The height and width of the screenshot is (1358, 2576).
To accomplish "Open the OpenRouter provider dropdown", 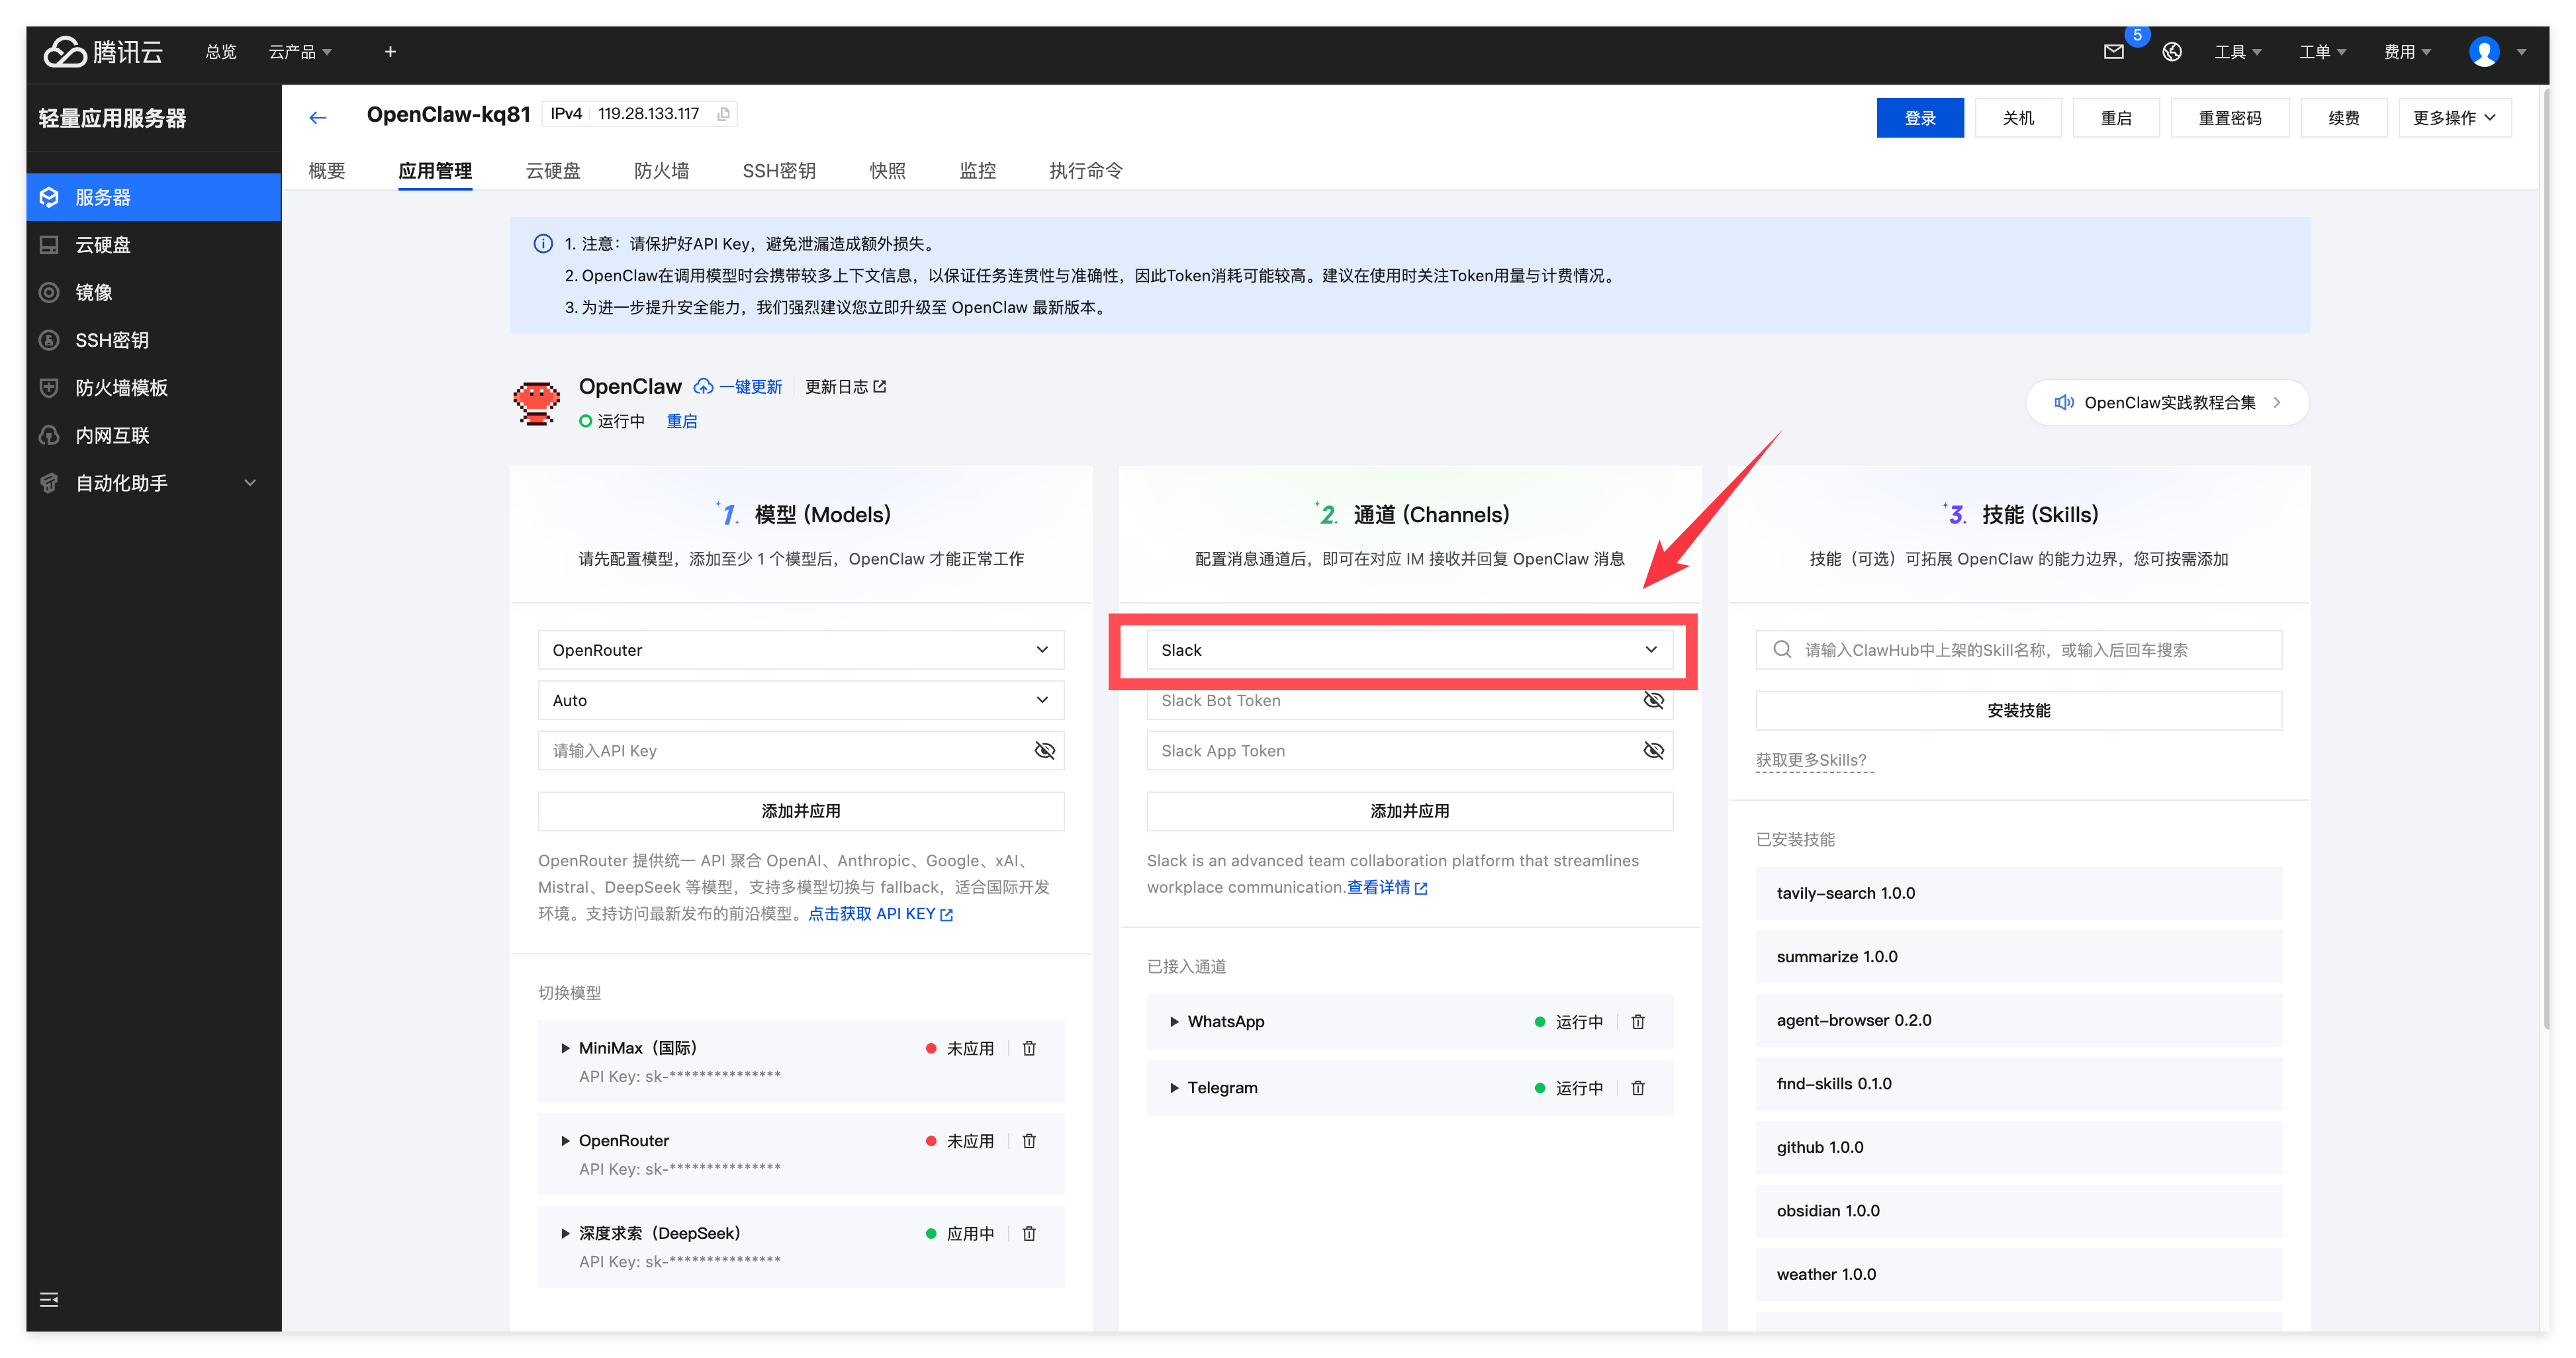I will pyautogui.click(x=800, y=650).
